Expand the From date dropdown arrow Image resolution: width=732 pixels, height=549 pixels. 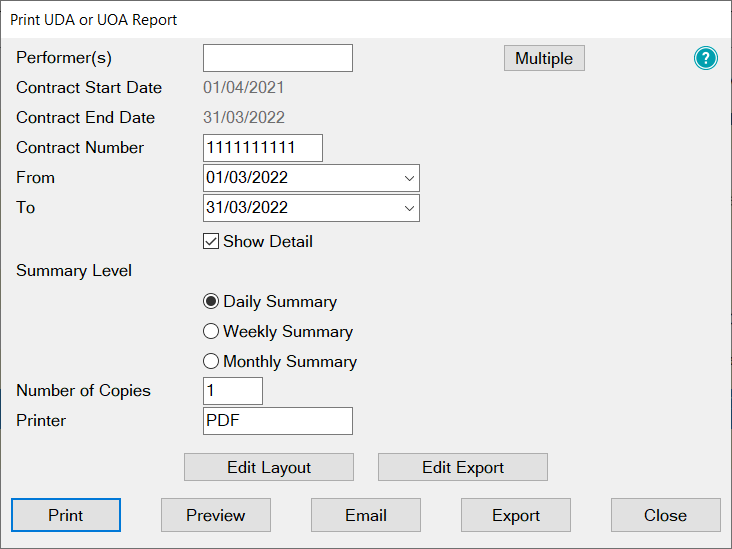point(409,178)
